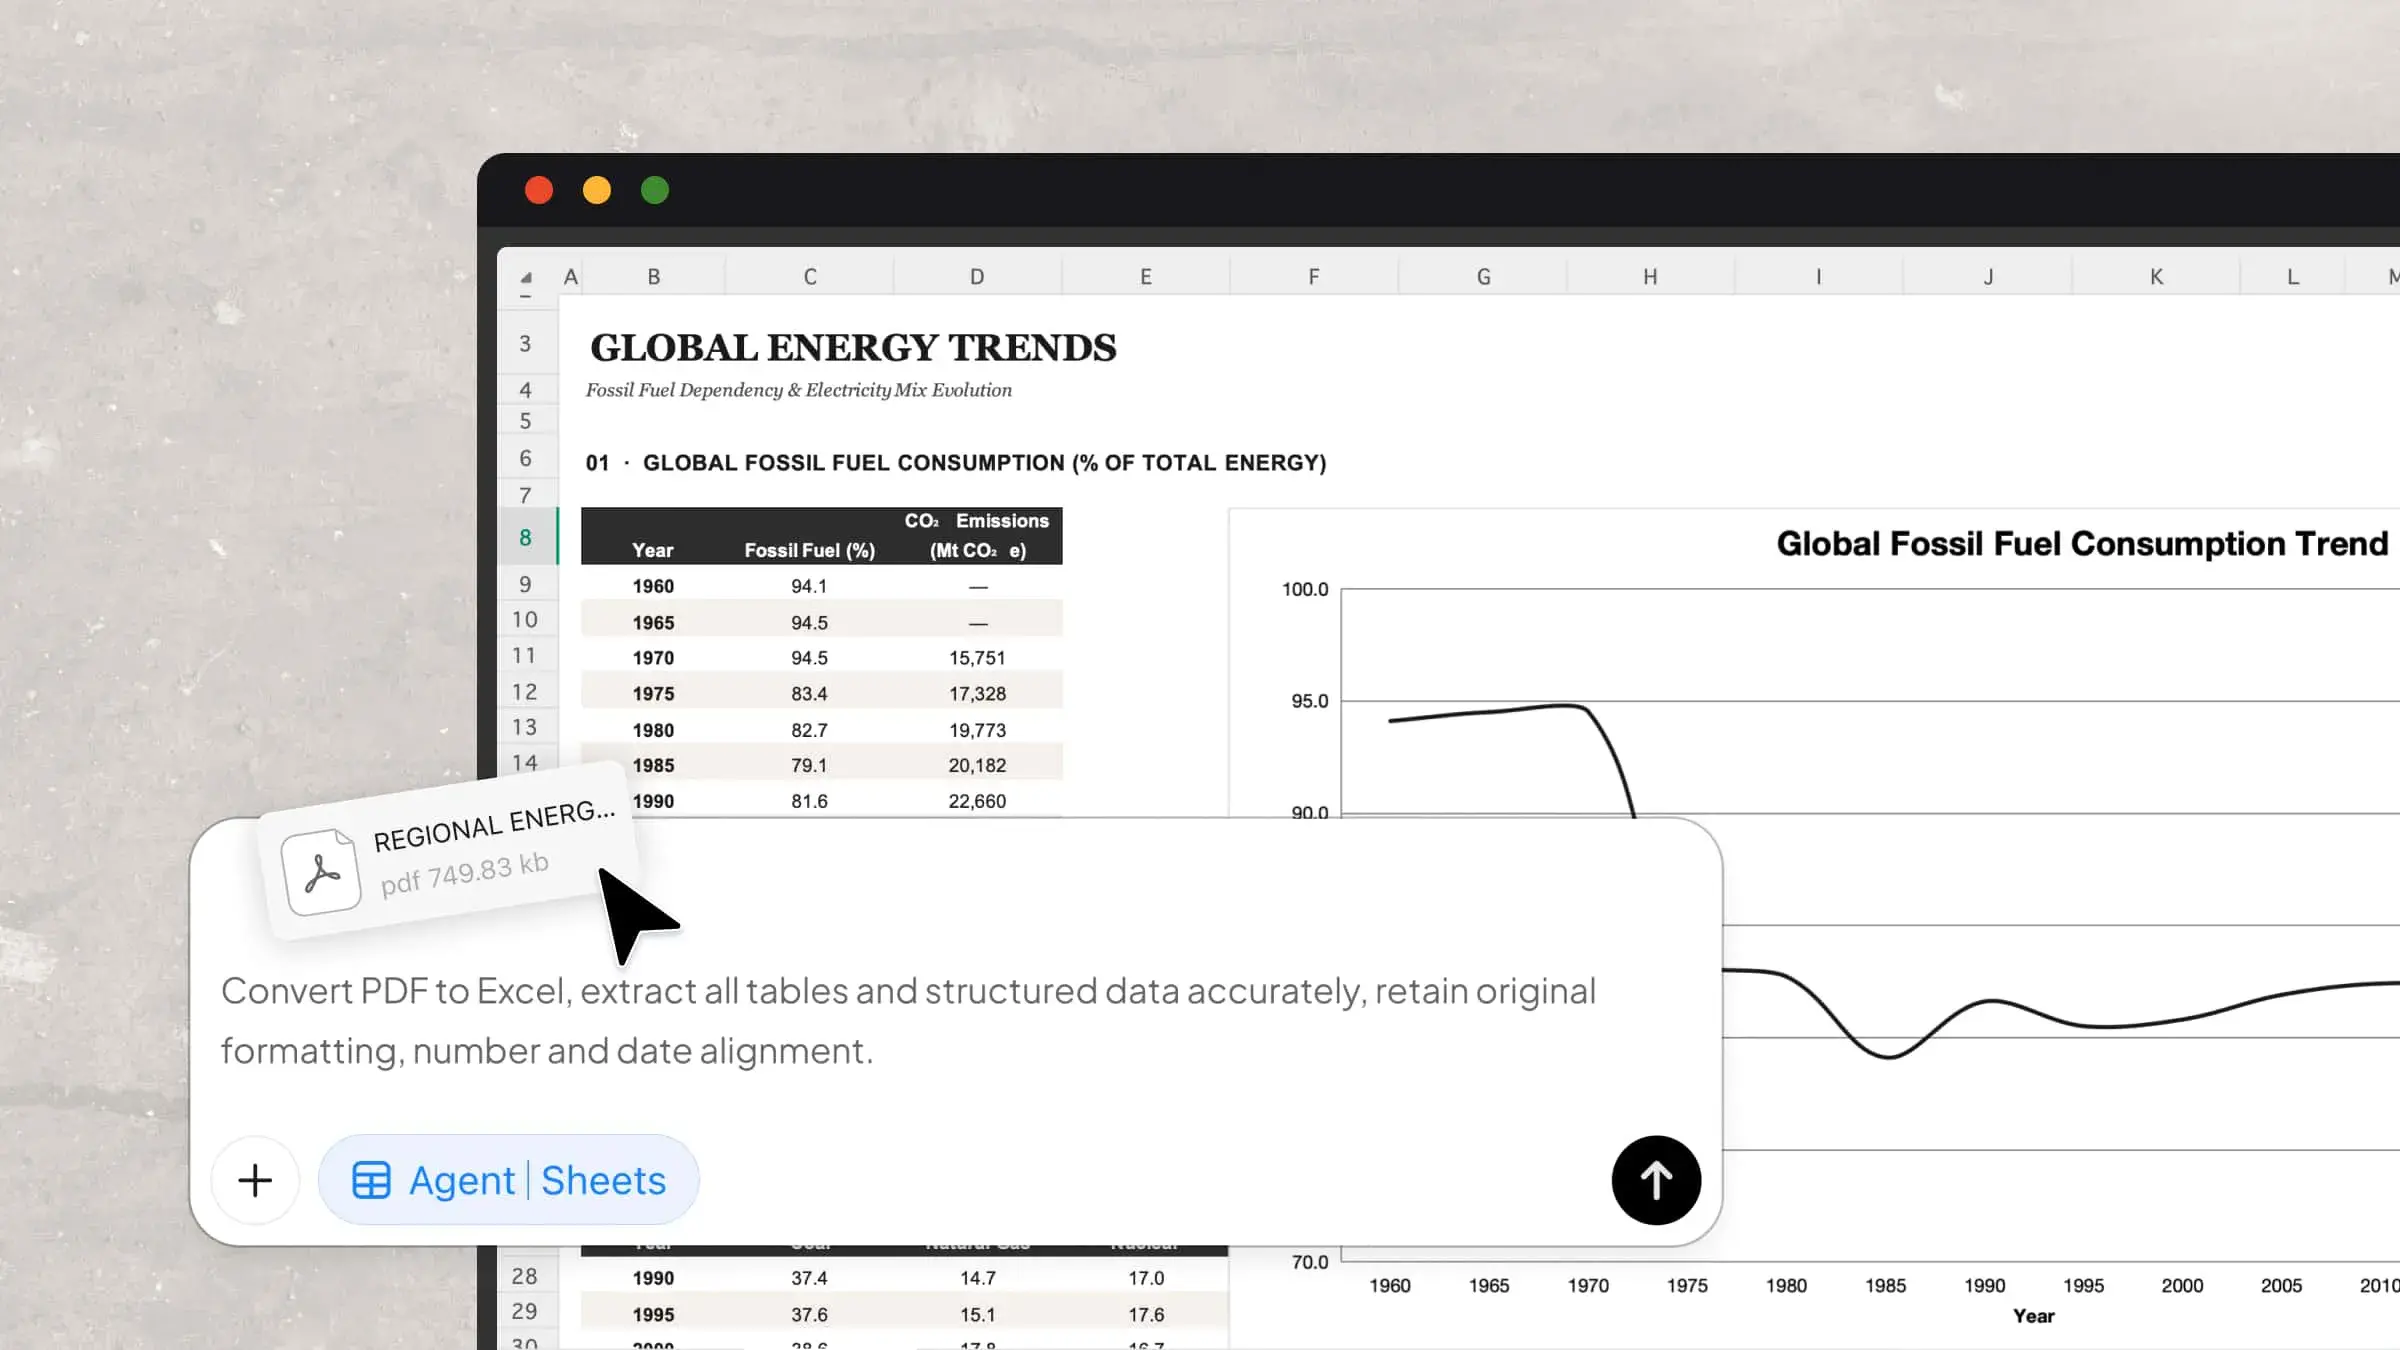Click cell with year 1970
The height and width of the screenshot is (1350, 2400).
[x=653, y=658]
